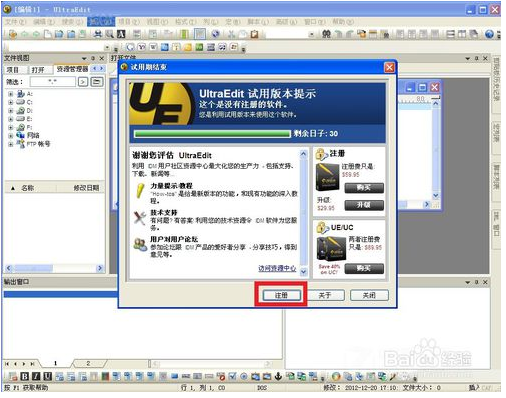Click the Open File toolbar icon
The width and height of the screenshot is (506, 398).
tap(59, 34)
